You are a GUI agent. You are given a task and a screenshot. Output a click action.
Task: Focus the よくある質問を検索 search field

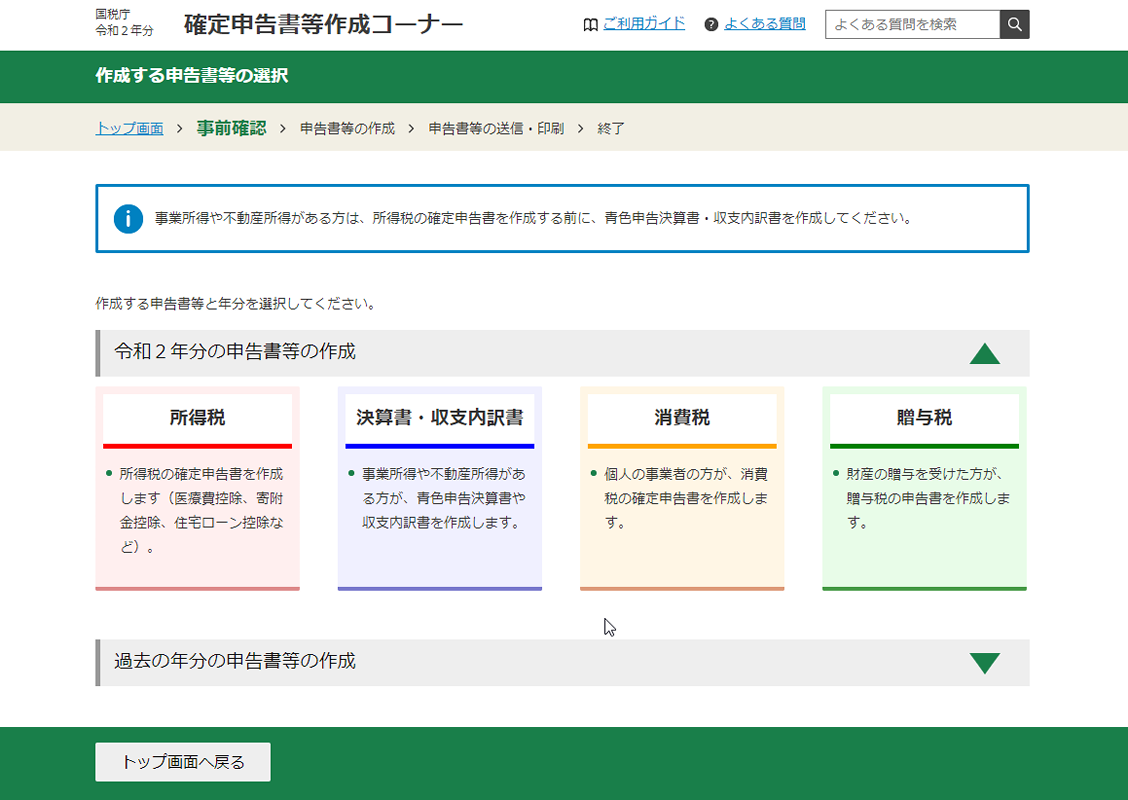tap(911, 25)
